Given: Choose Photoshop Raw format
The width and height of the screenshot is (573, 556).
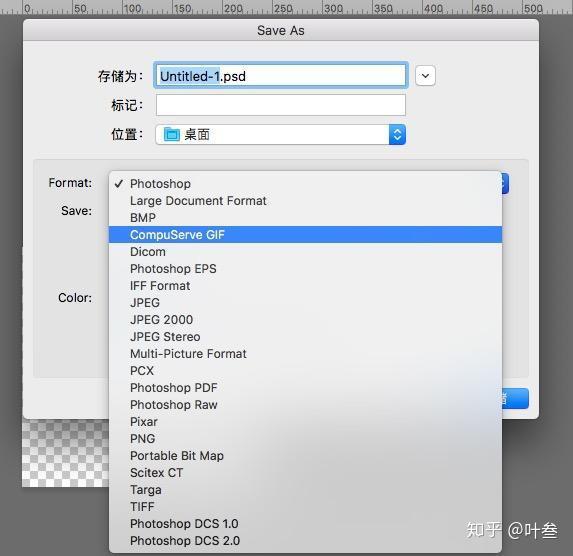Looking at the screenshot, I should (305, 405).
